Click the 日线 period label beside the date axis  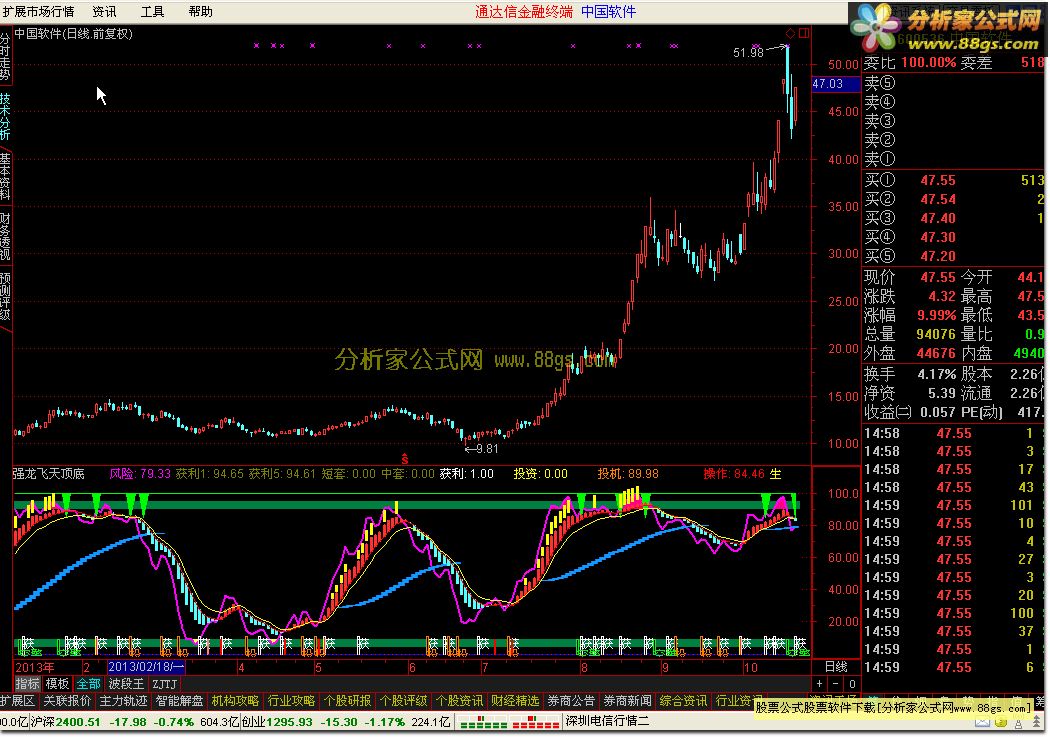[x=836, y=667]
